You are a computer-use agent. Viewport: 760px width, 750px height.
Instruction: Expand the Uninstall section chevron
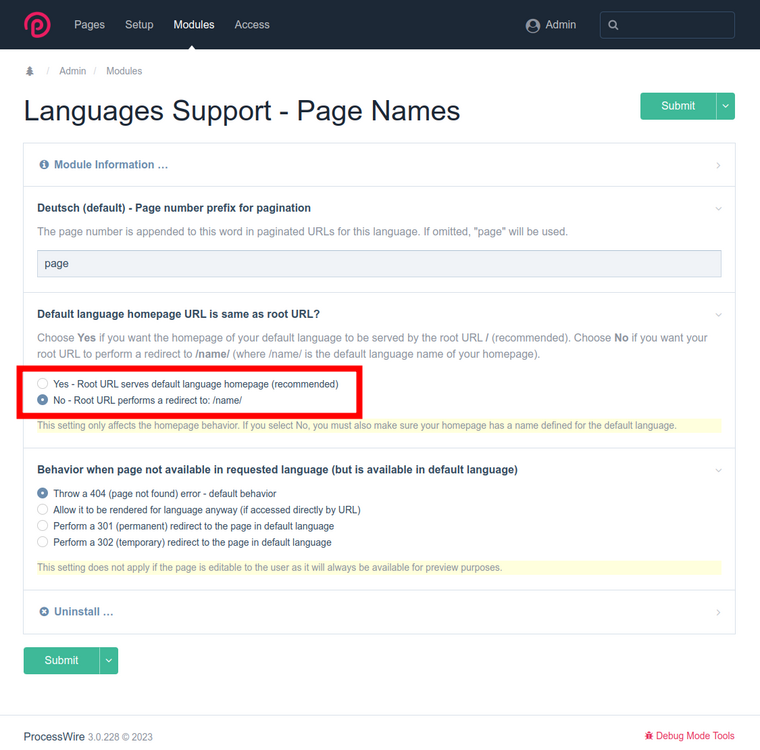[x=718, y=612]
